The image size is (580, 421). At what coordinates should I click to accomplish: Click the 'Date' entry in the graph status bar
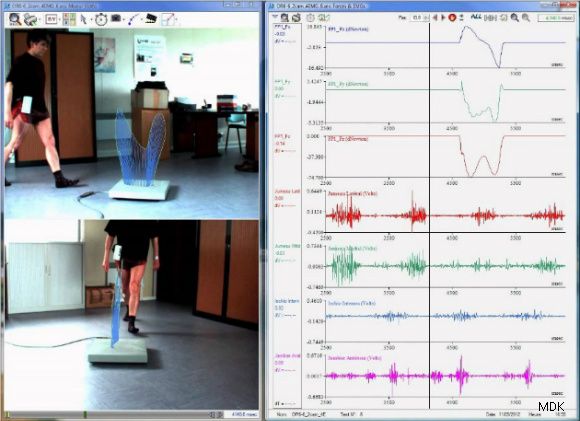(x=502, y=415)
